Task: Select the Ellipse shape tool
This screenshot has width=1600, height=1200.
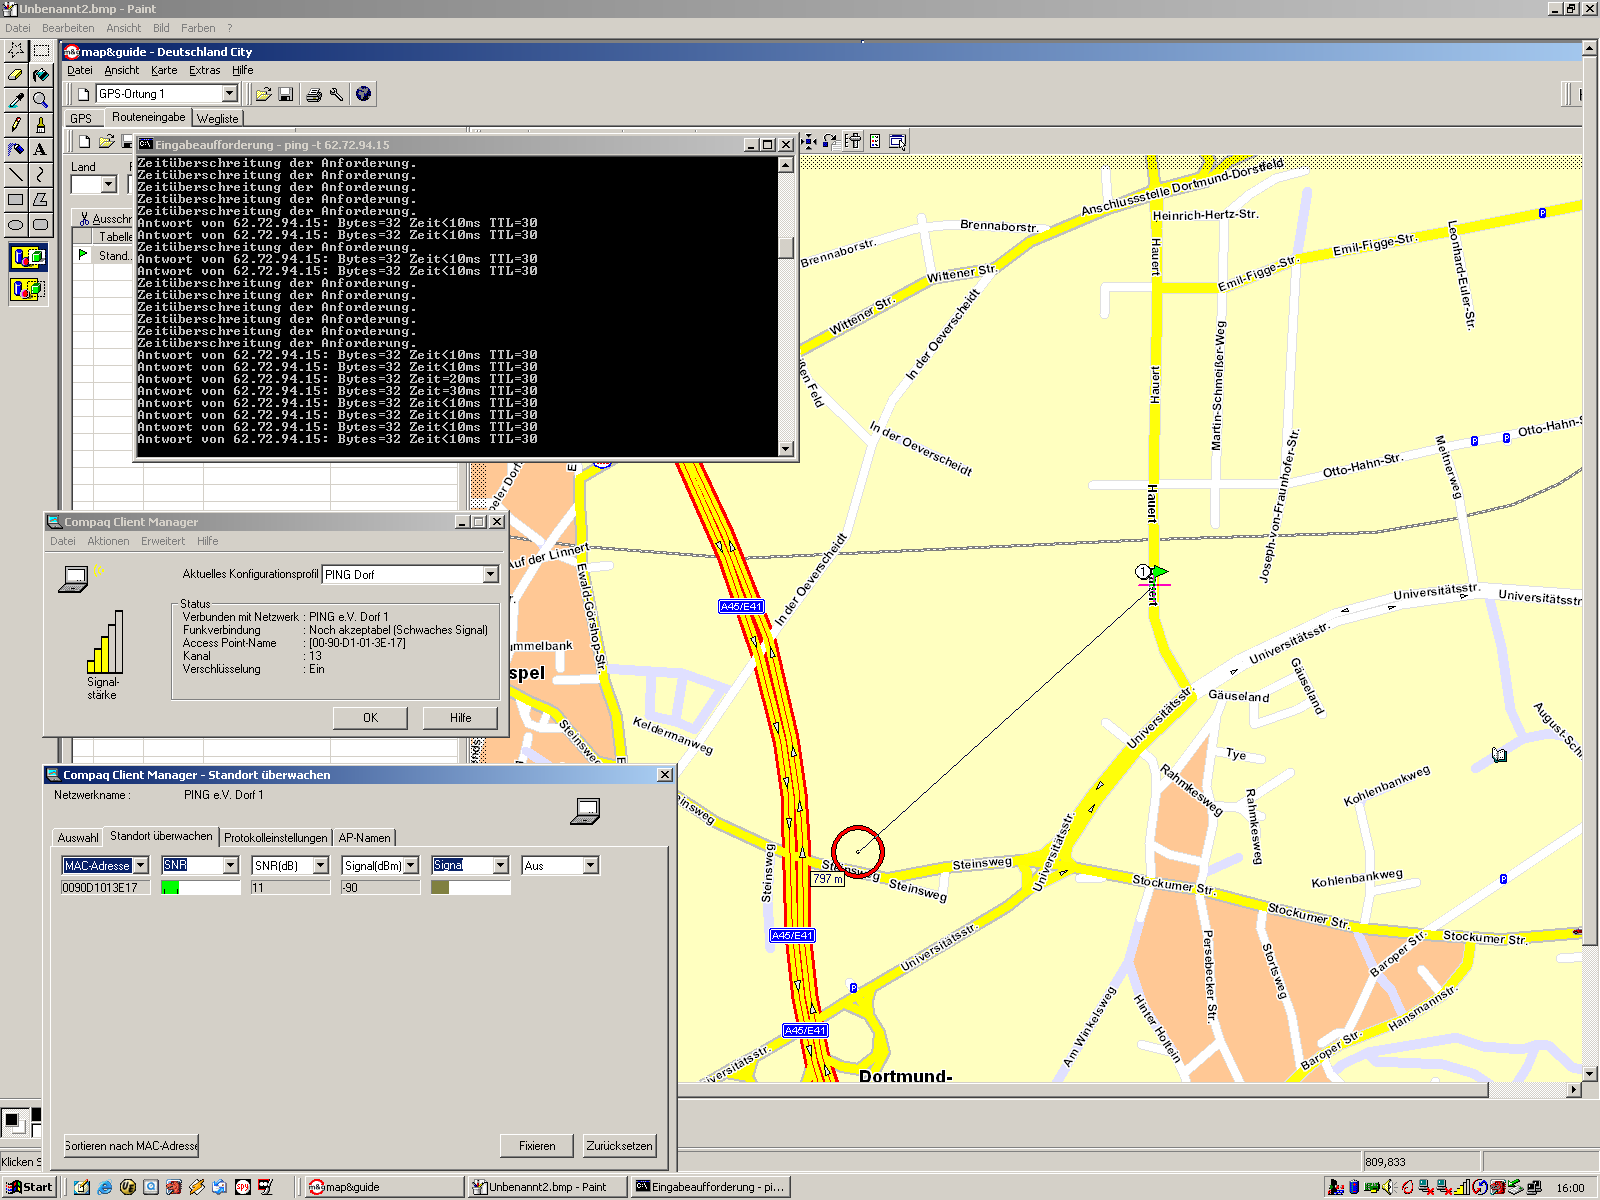Action: click(x=16, y=225)
